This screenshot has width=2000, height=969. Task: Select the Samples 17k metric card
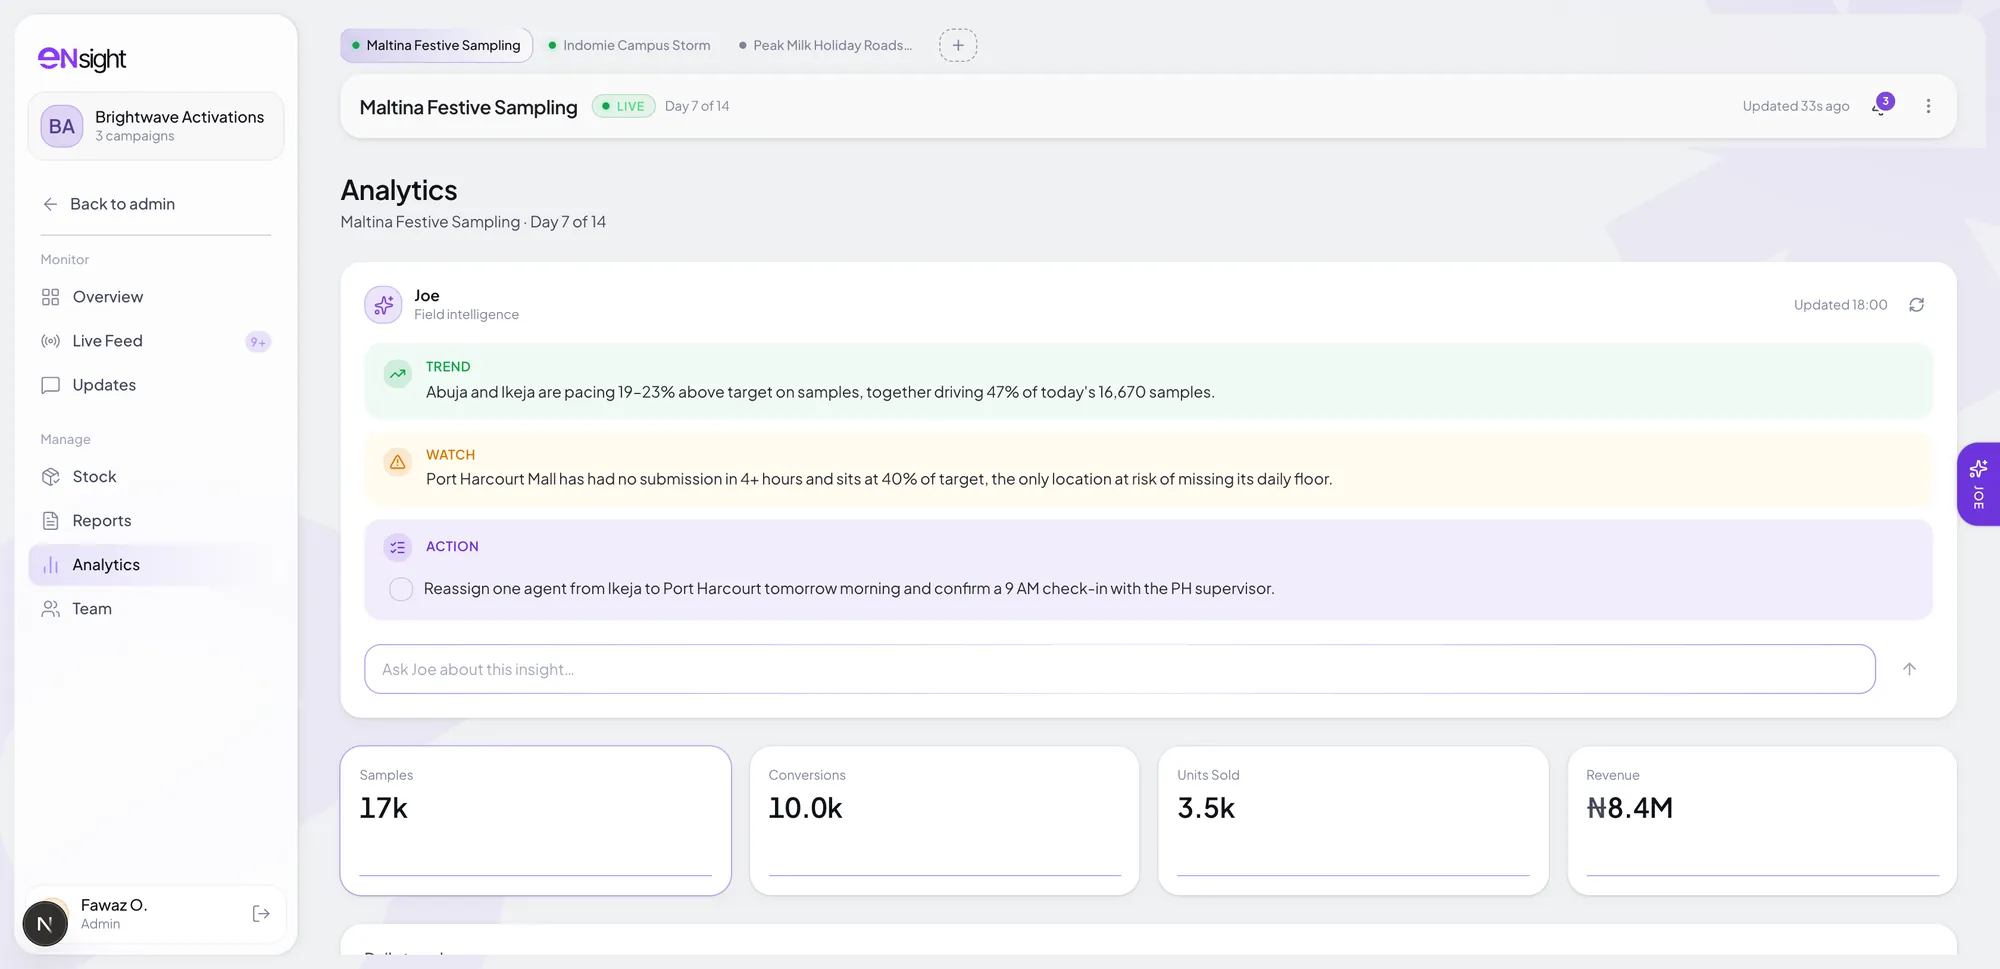(536, 821)
